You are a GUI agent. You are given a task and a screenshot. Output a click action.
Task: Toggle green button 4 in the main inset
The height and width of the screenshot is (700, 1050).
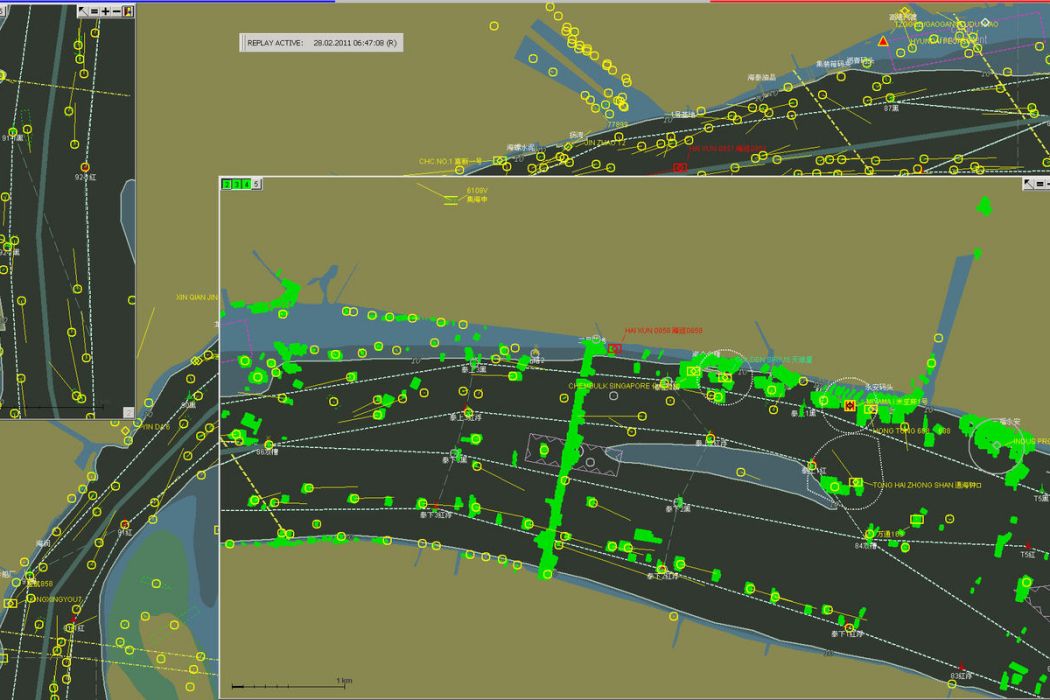(x=246, y=184)
